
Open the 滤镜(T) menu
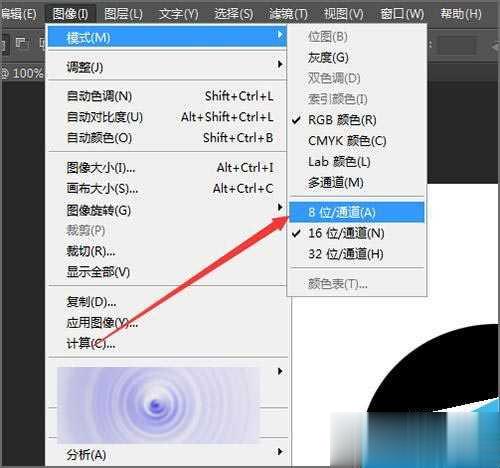(288, 14)
